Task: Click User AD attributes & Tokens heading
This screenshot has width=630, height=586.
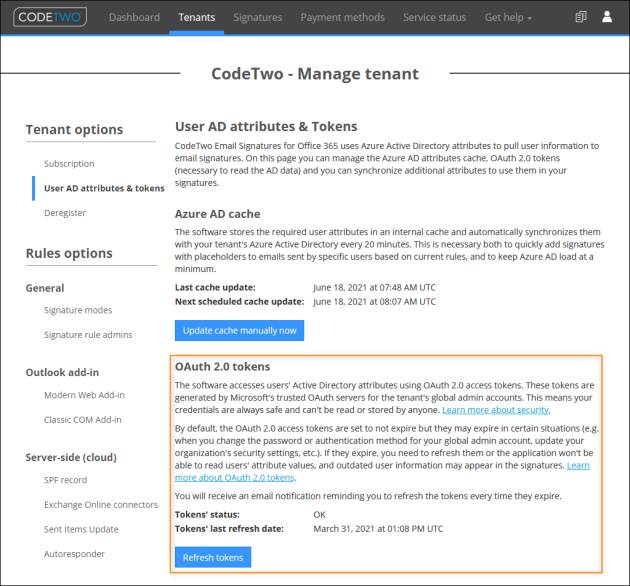Action: [266, 126]
